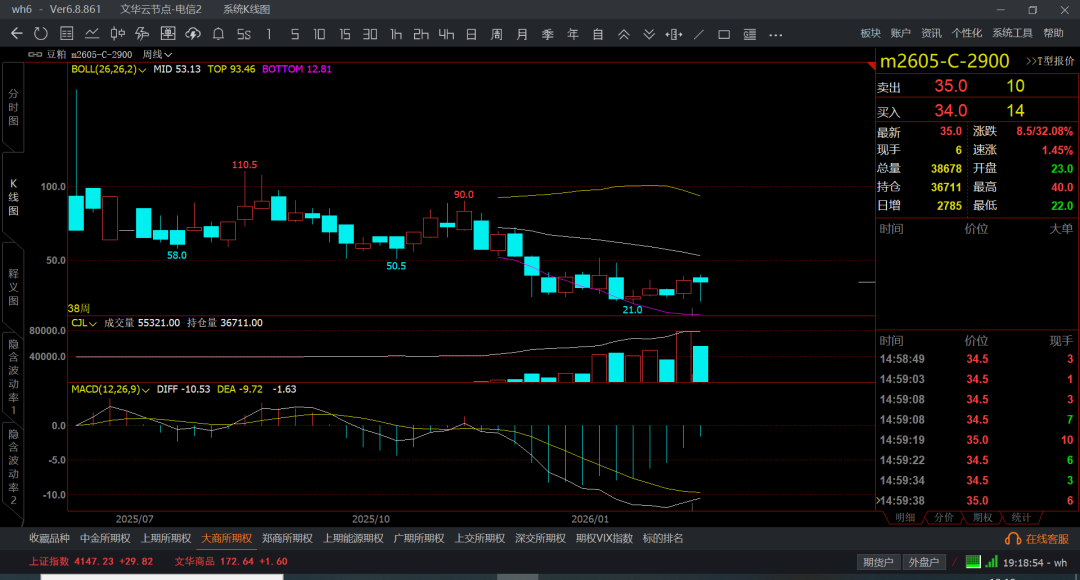Open the T型报价 link
Image resolution: width=1080 pixels, height=580 pixels.
pyautogui.click(x=1049, y=62)
